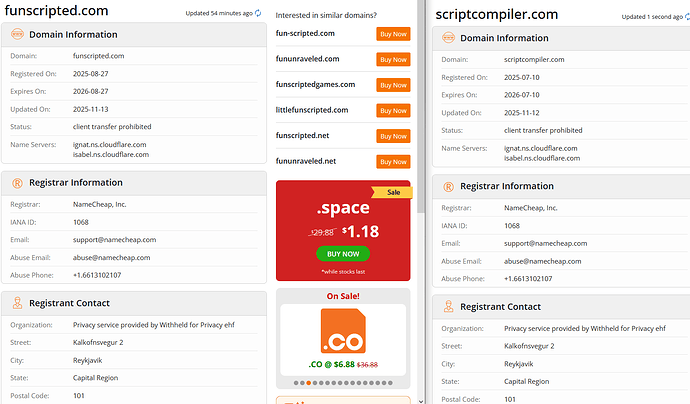This screenshot has width=690, height=404.
Task: Open the fununraveled.com suggested domain link
Action: 307,59
